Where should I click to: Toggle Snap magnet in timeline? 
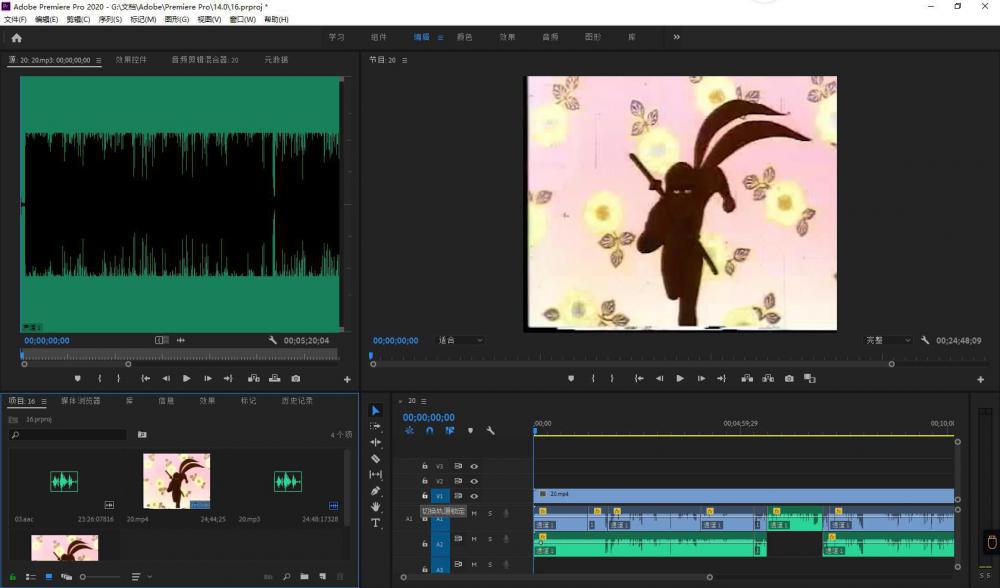point(429,430)
